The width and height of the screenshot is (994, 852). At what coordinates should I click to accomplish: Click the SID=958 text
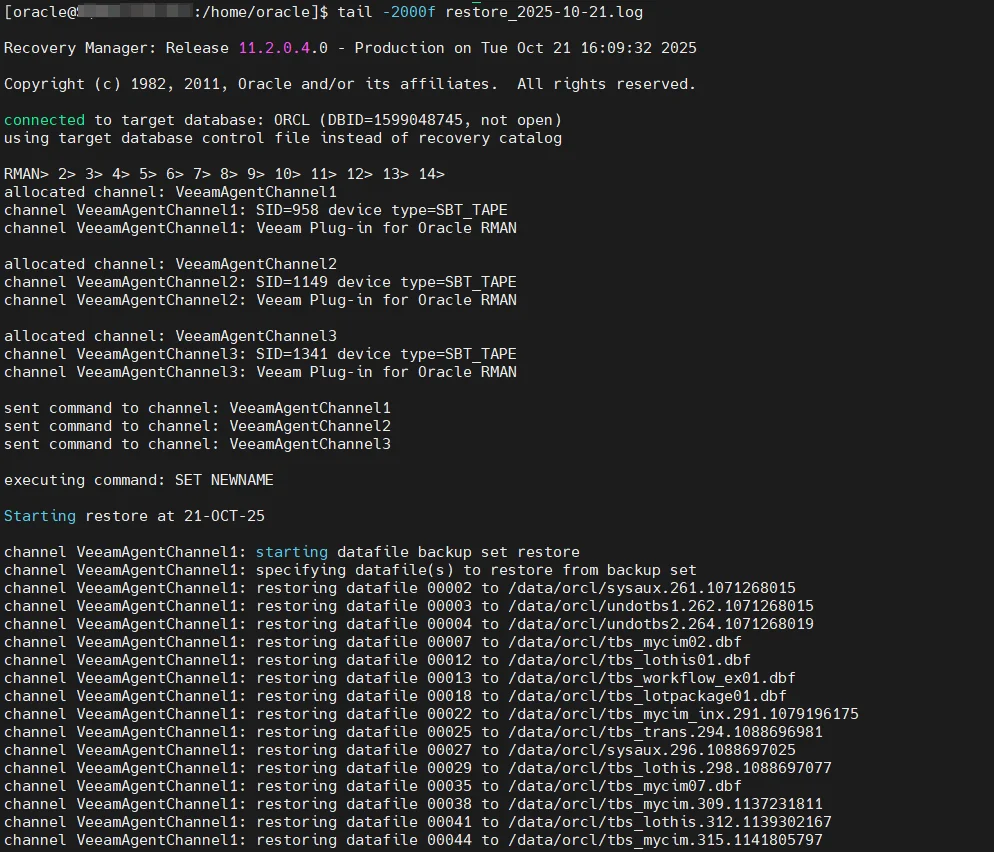(287, 210)
